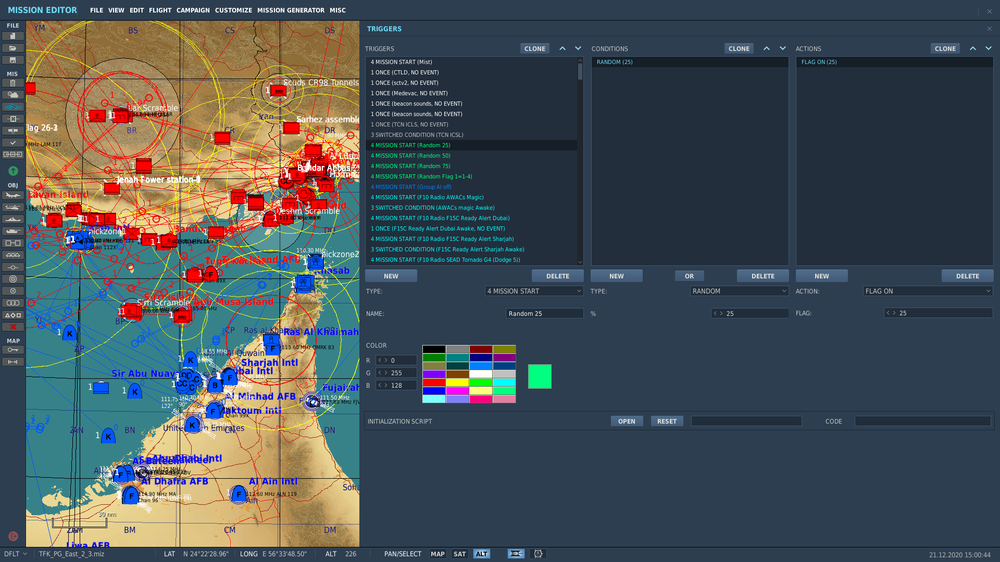1000x562 pixels.
Task: Click the red exit icon at bottom left
Action: point(13,536)
